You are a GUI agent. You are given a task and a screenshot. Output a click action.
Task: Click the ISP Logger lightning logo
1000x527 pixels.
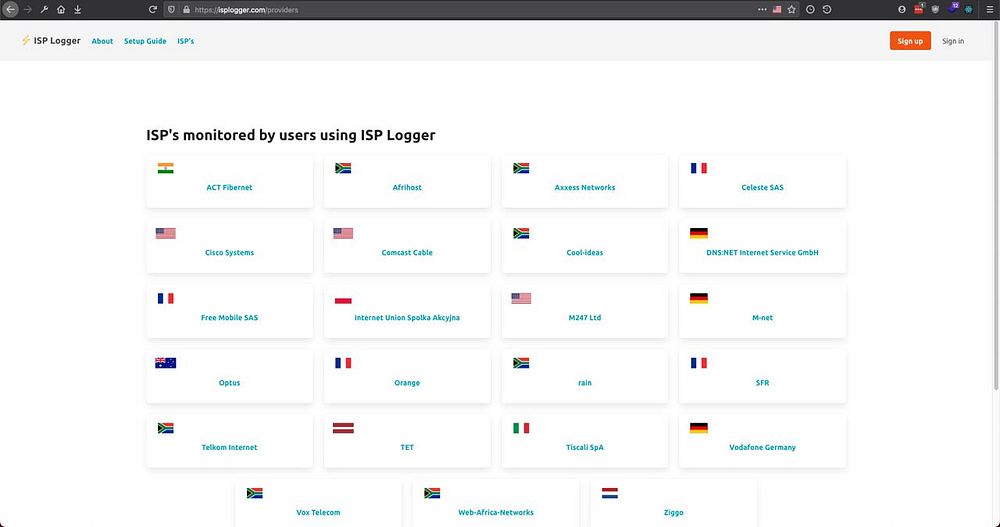pyautogui.click(x=26, y=41)
